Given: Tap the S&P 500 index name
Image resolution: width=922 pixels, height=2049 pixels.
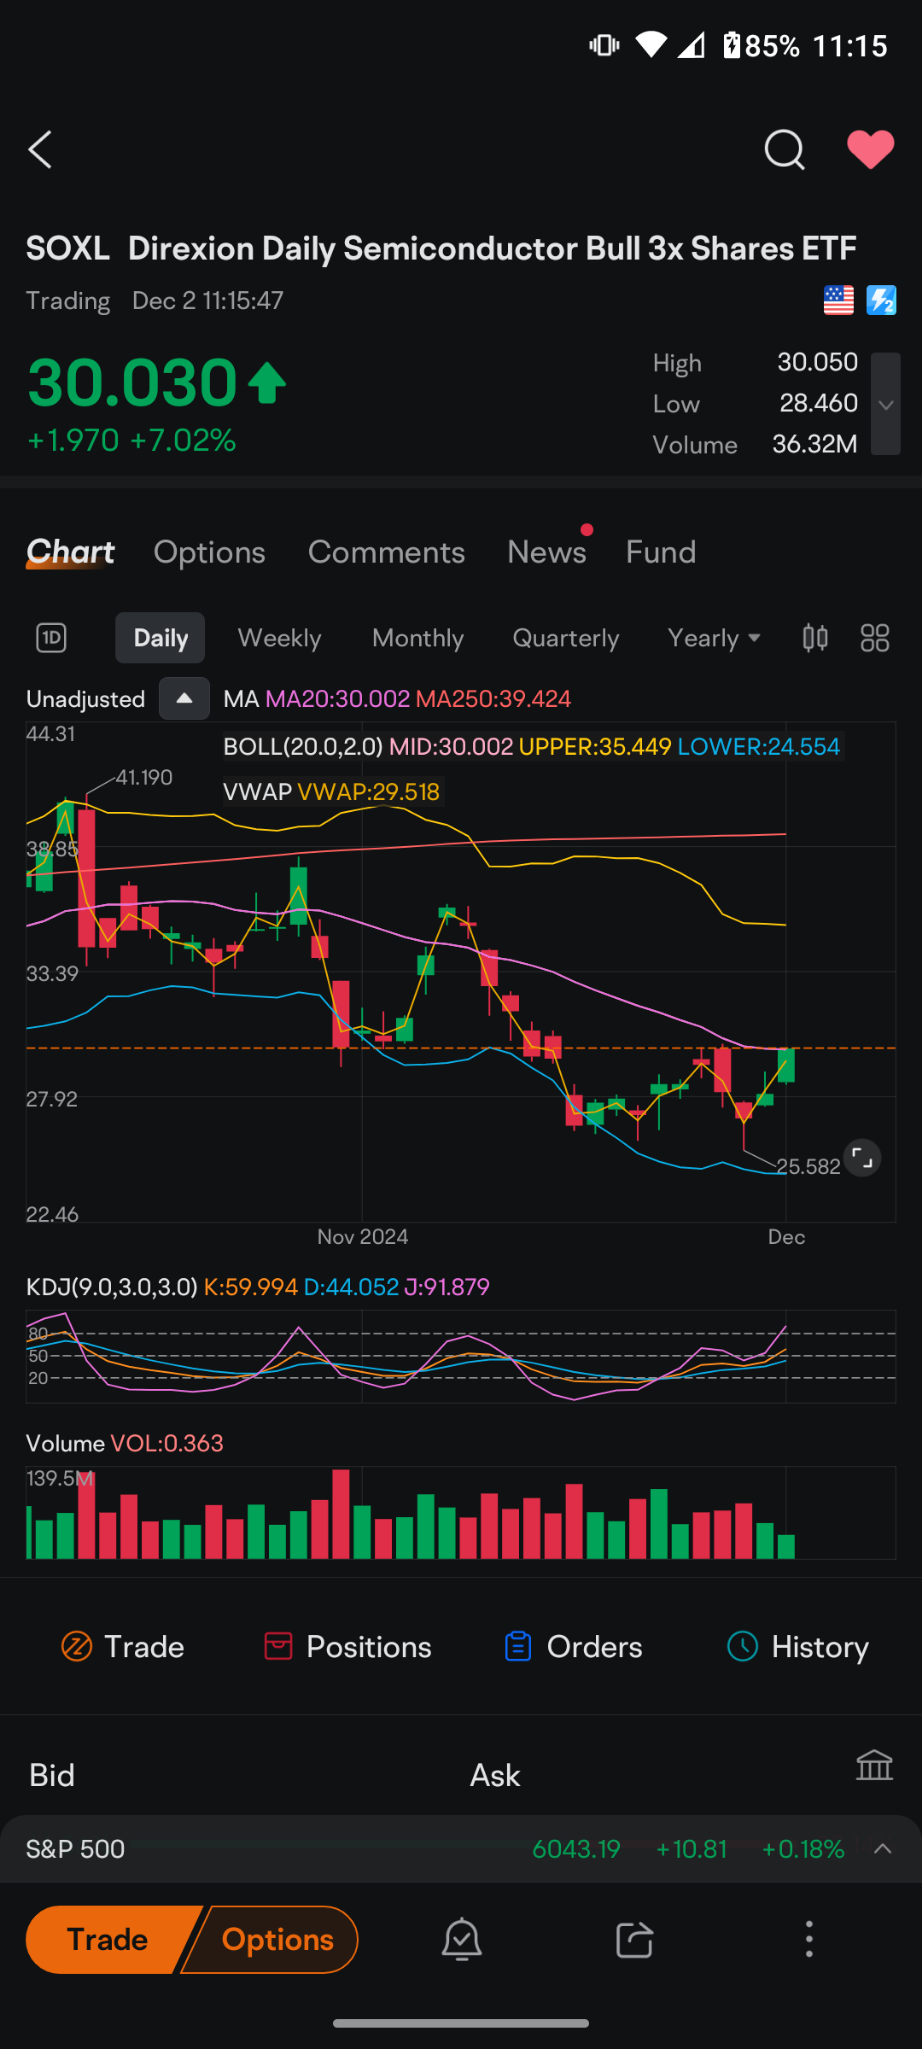Looking at the screenshot, I should (x=76, y=1849).
